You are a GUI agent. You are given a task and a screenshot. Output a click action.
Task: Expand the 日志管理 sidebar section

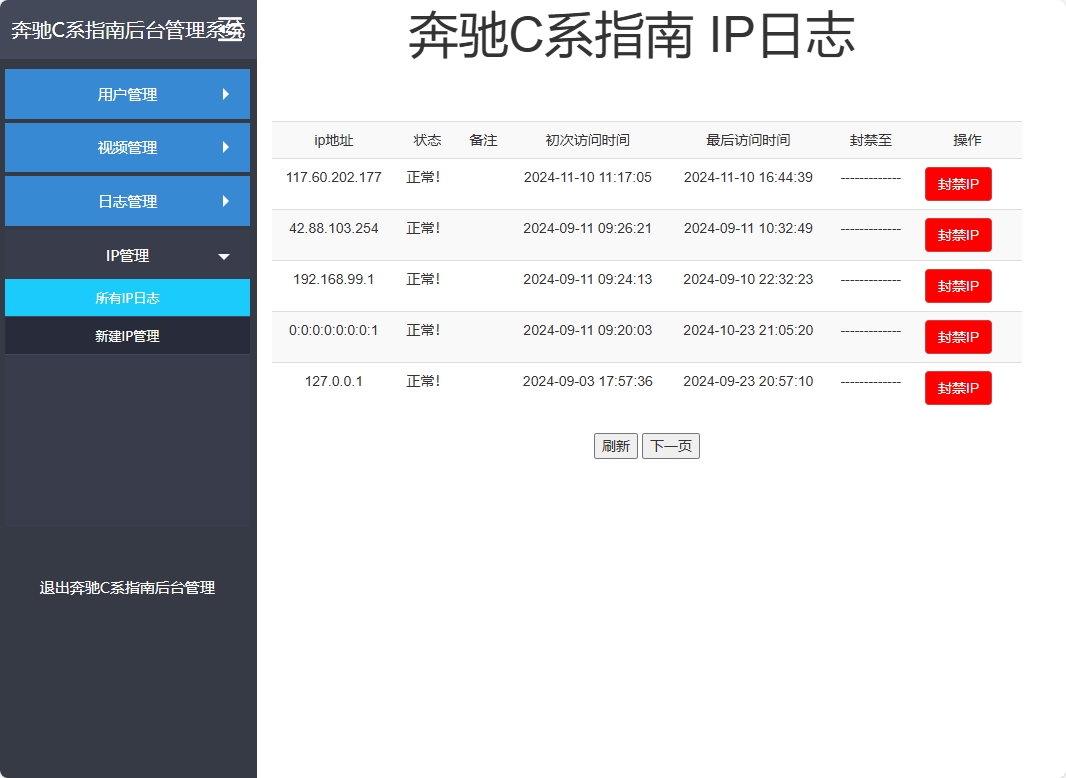coord(127,200)
